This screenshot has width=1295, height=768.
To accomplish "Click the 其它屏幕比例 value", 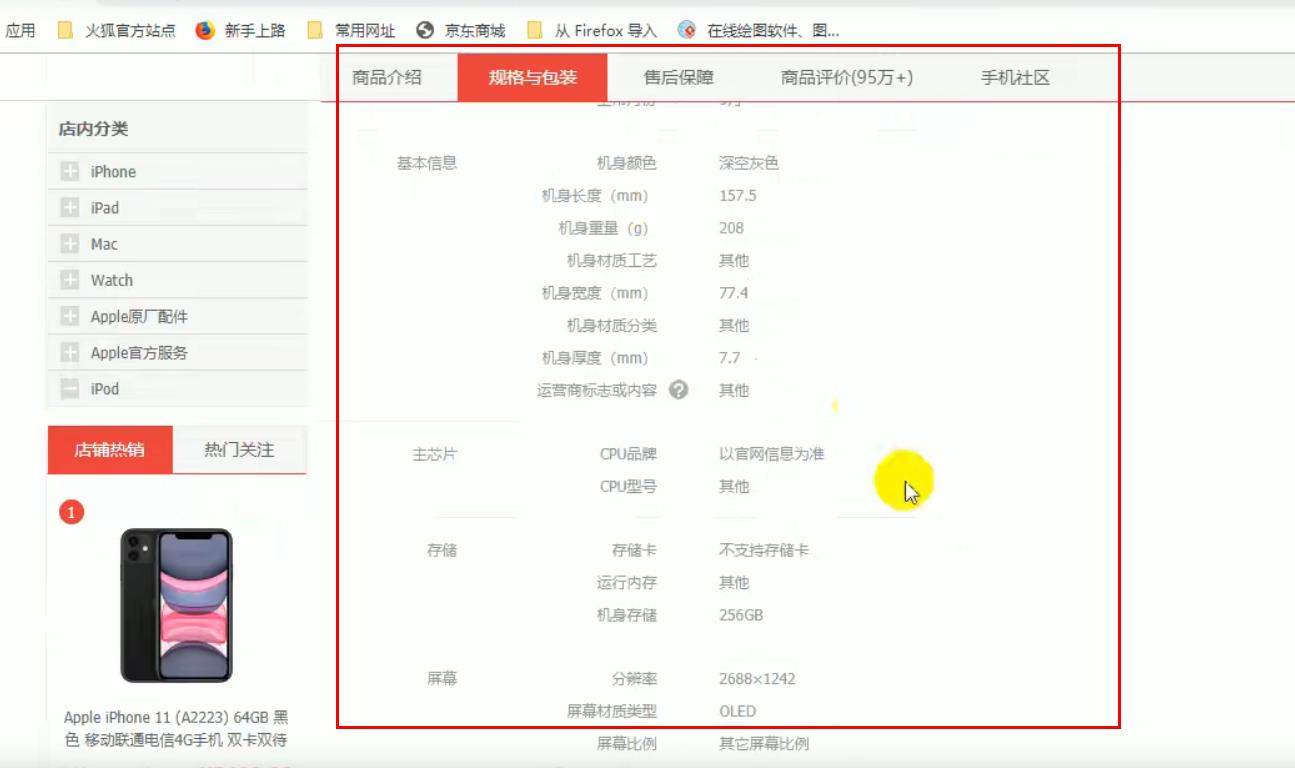I will coord(764,744).
